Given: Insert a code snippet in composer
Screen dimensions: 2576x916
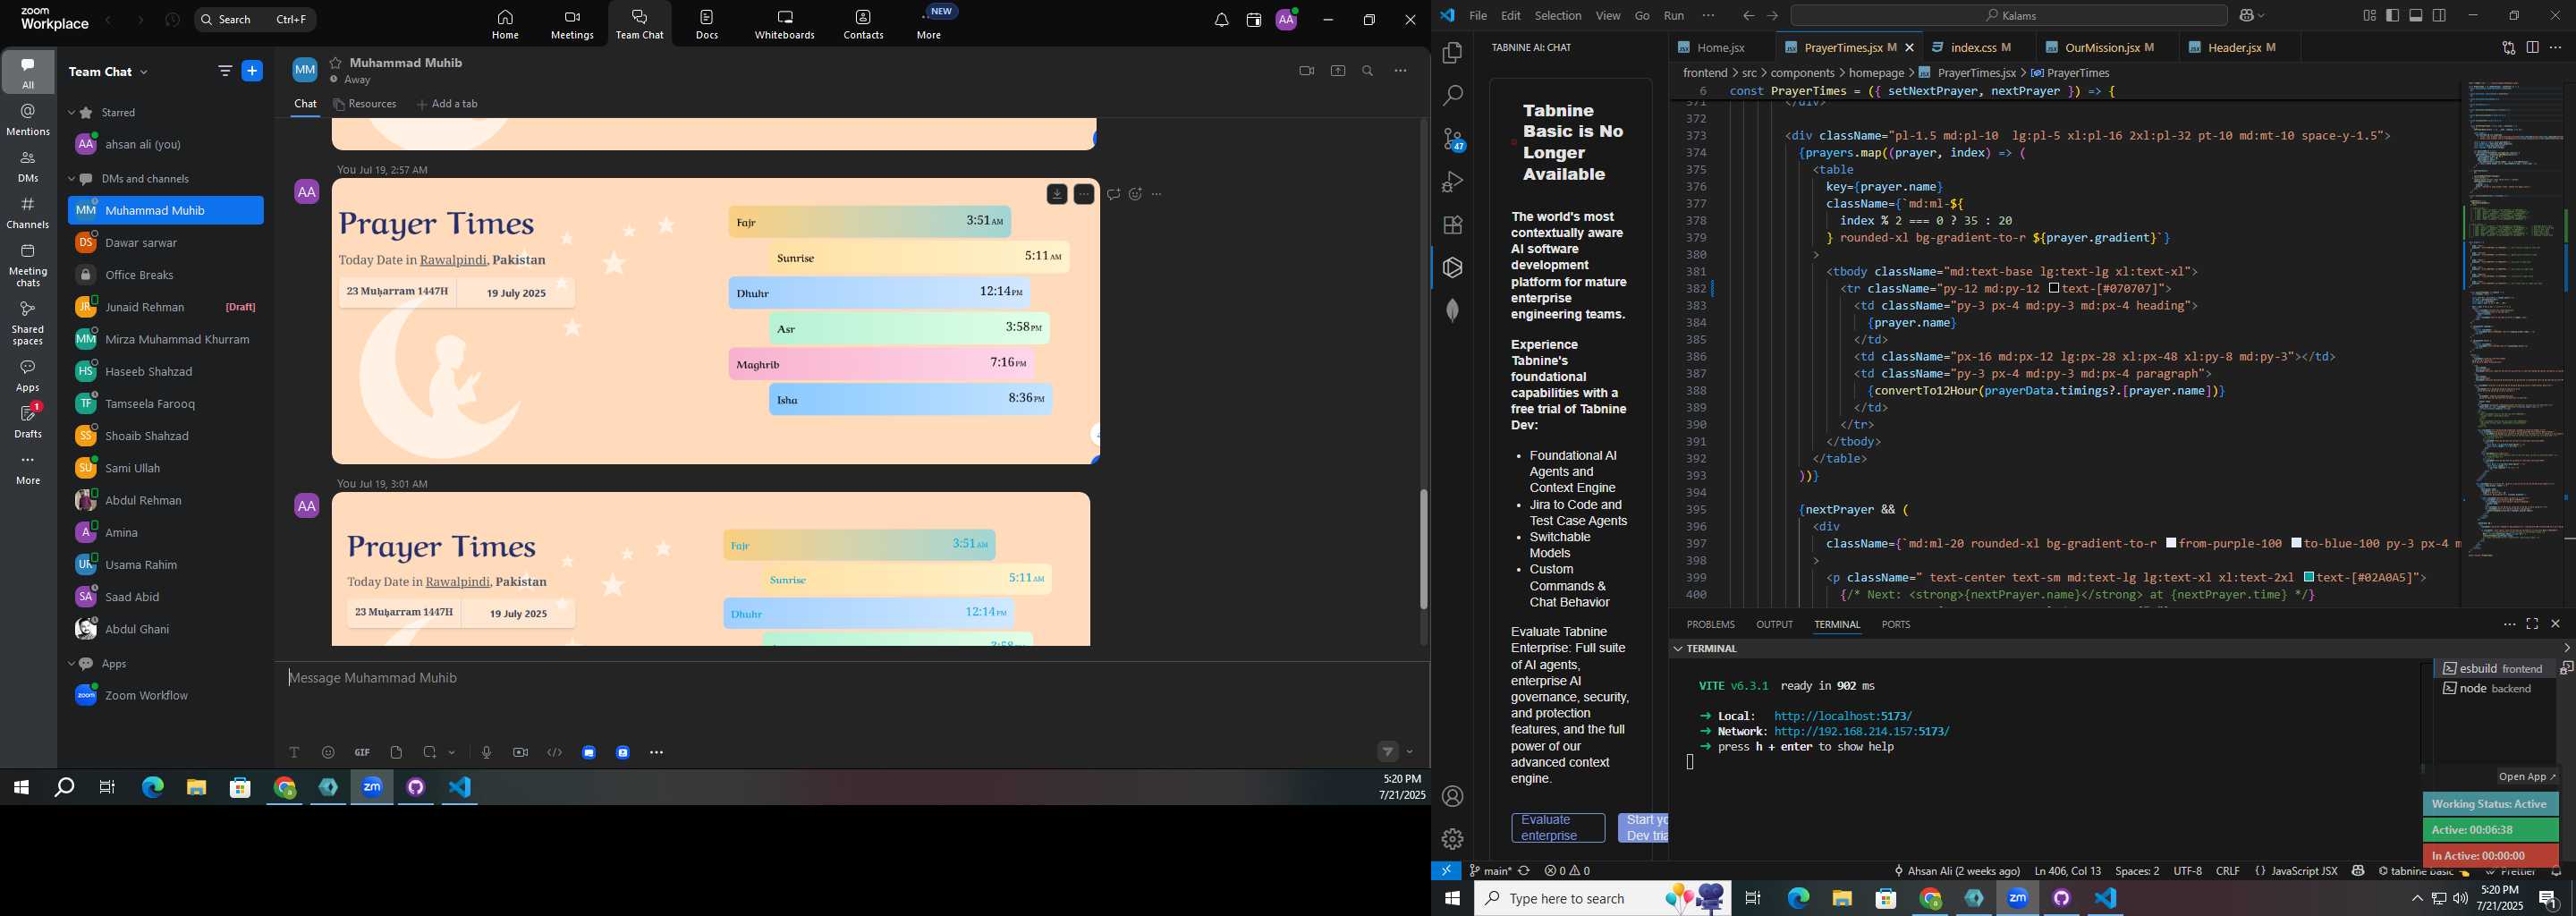Looking at the screenshot, I should coord(555,752).
